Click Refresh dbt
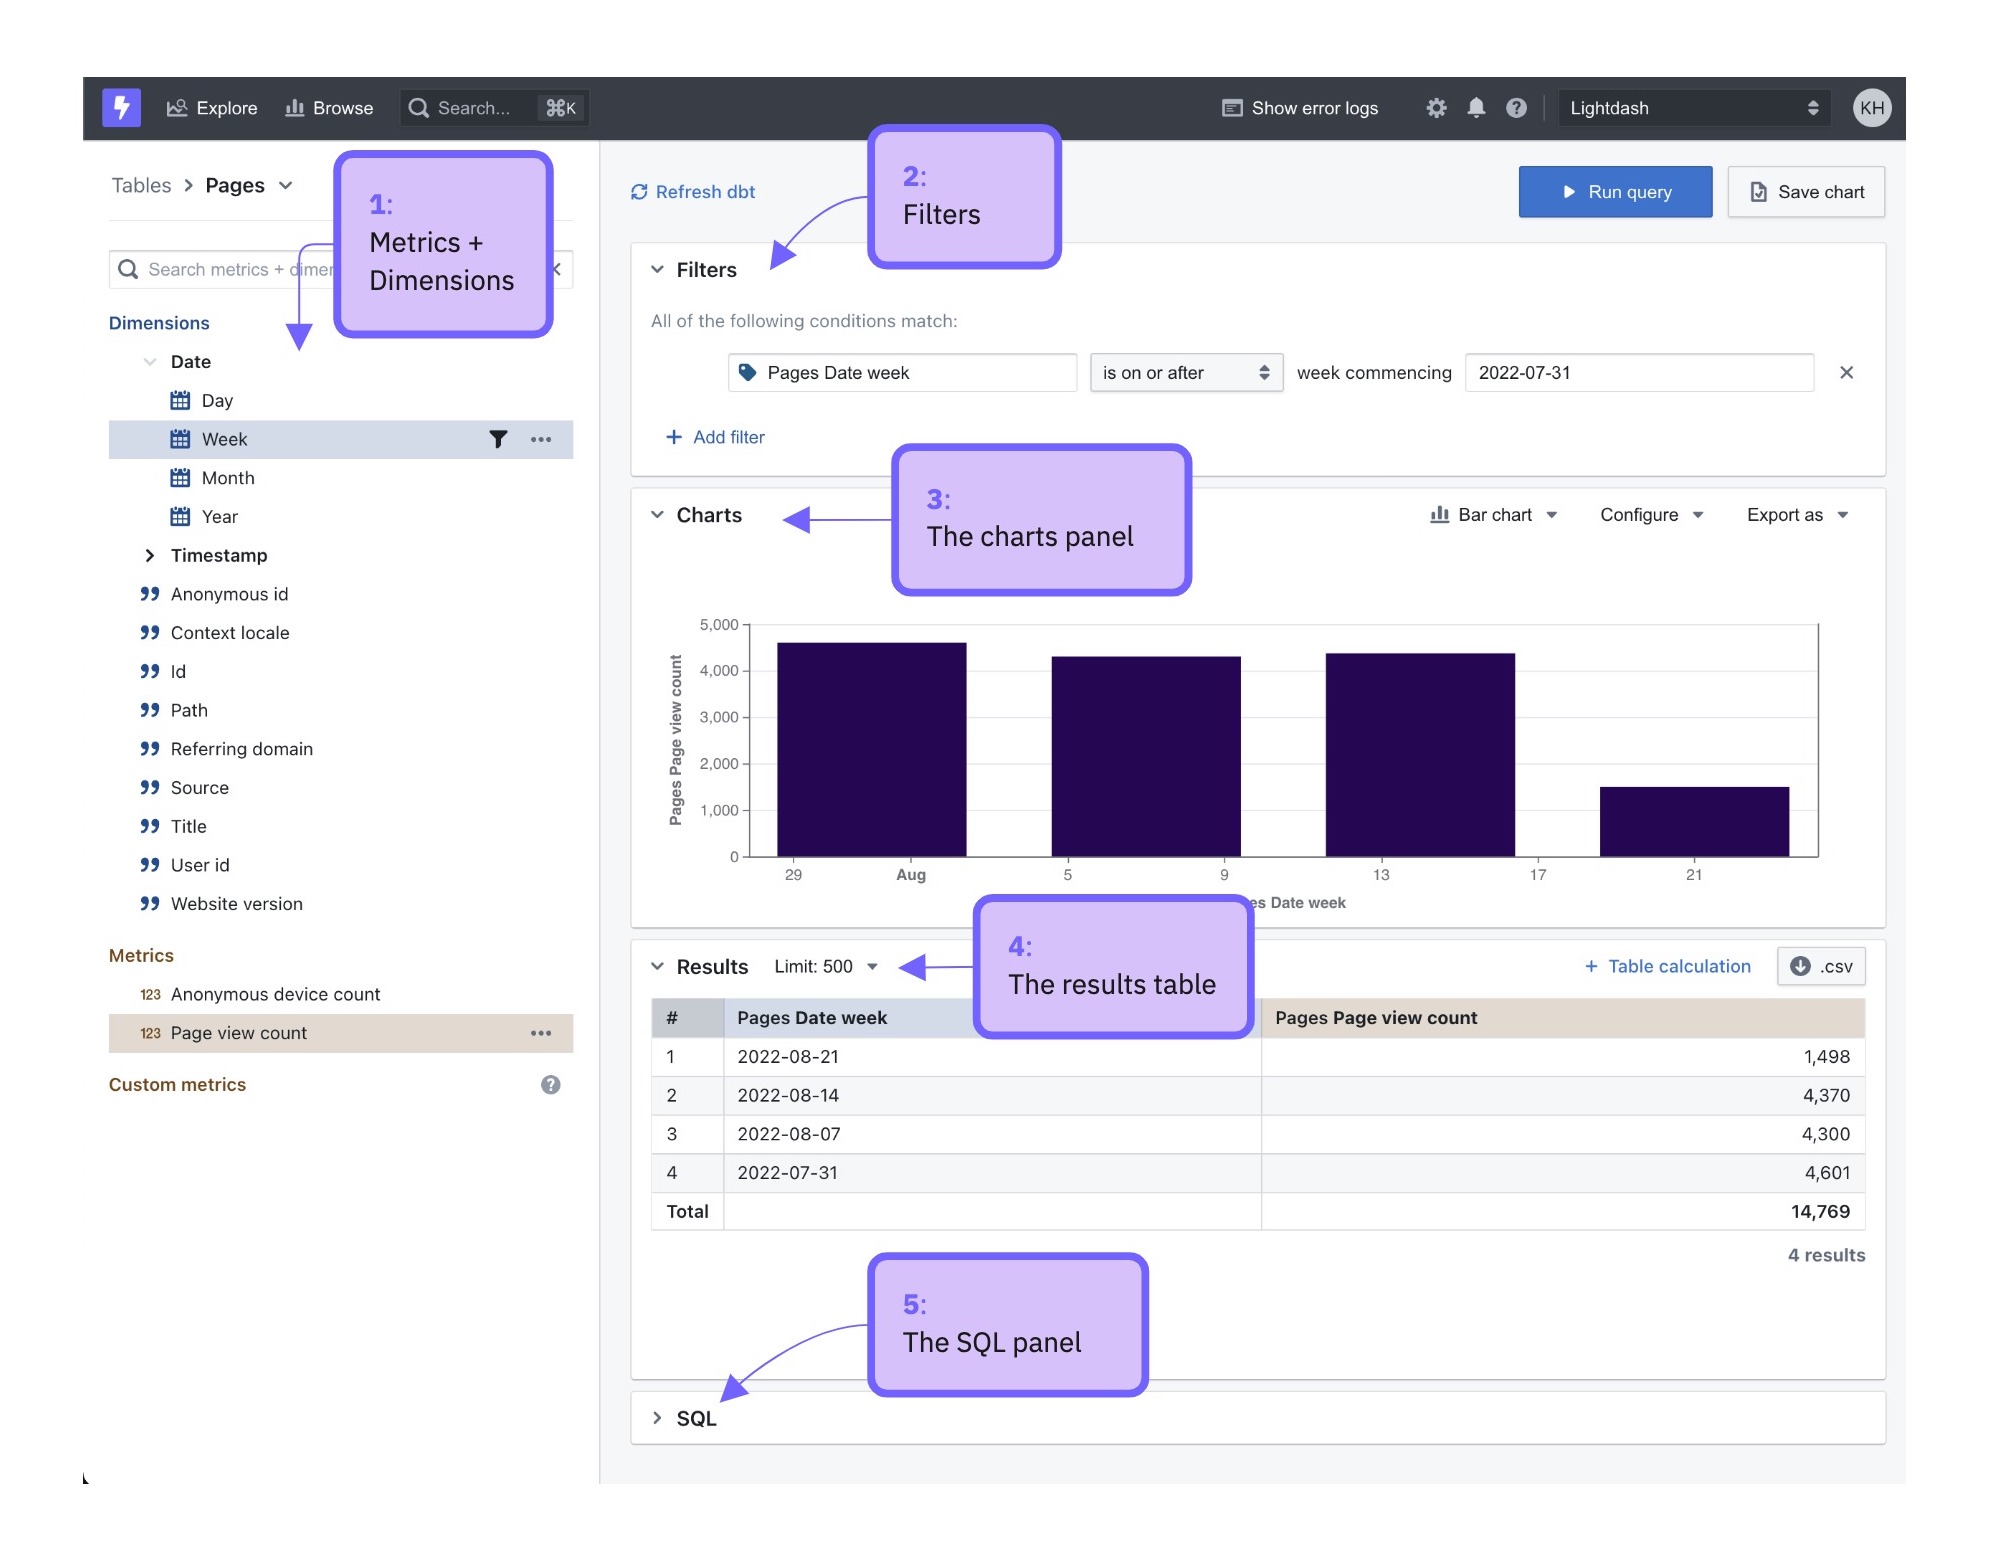Image resolution: width=2002 pixels, height=1560 pixels. coord(693,192)
